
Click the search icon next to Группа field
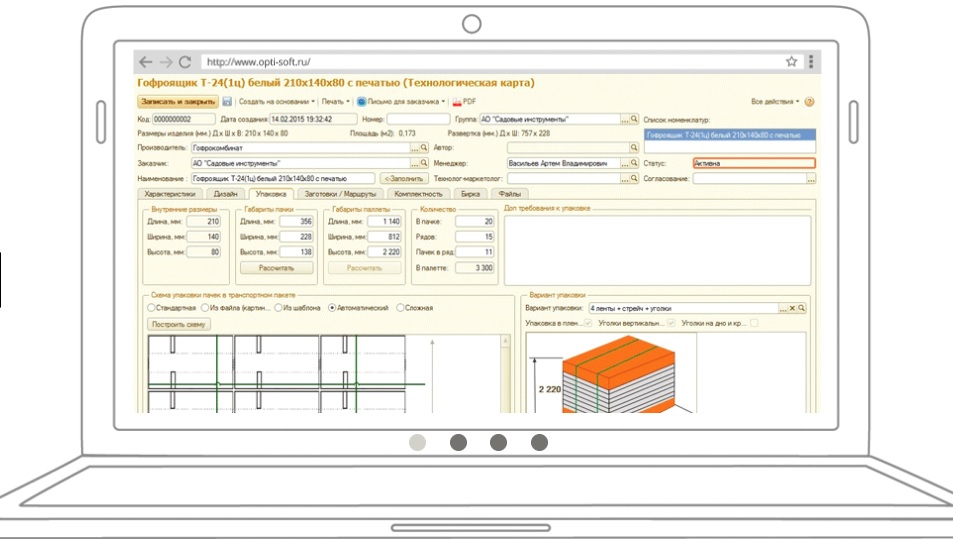pos(634,119)
